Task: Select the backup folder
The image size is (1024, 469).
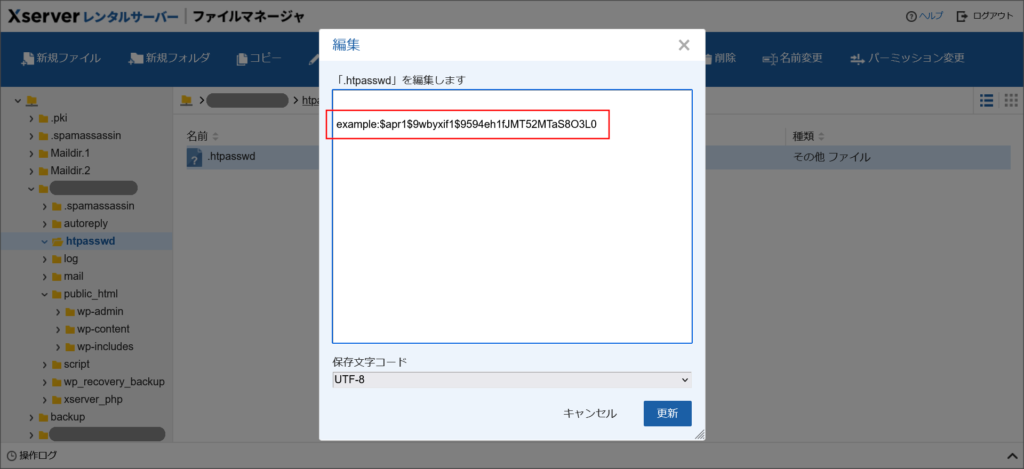Action: tap(67, 417)
